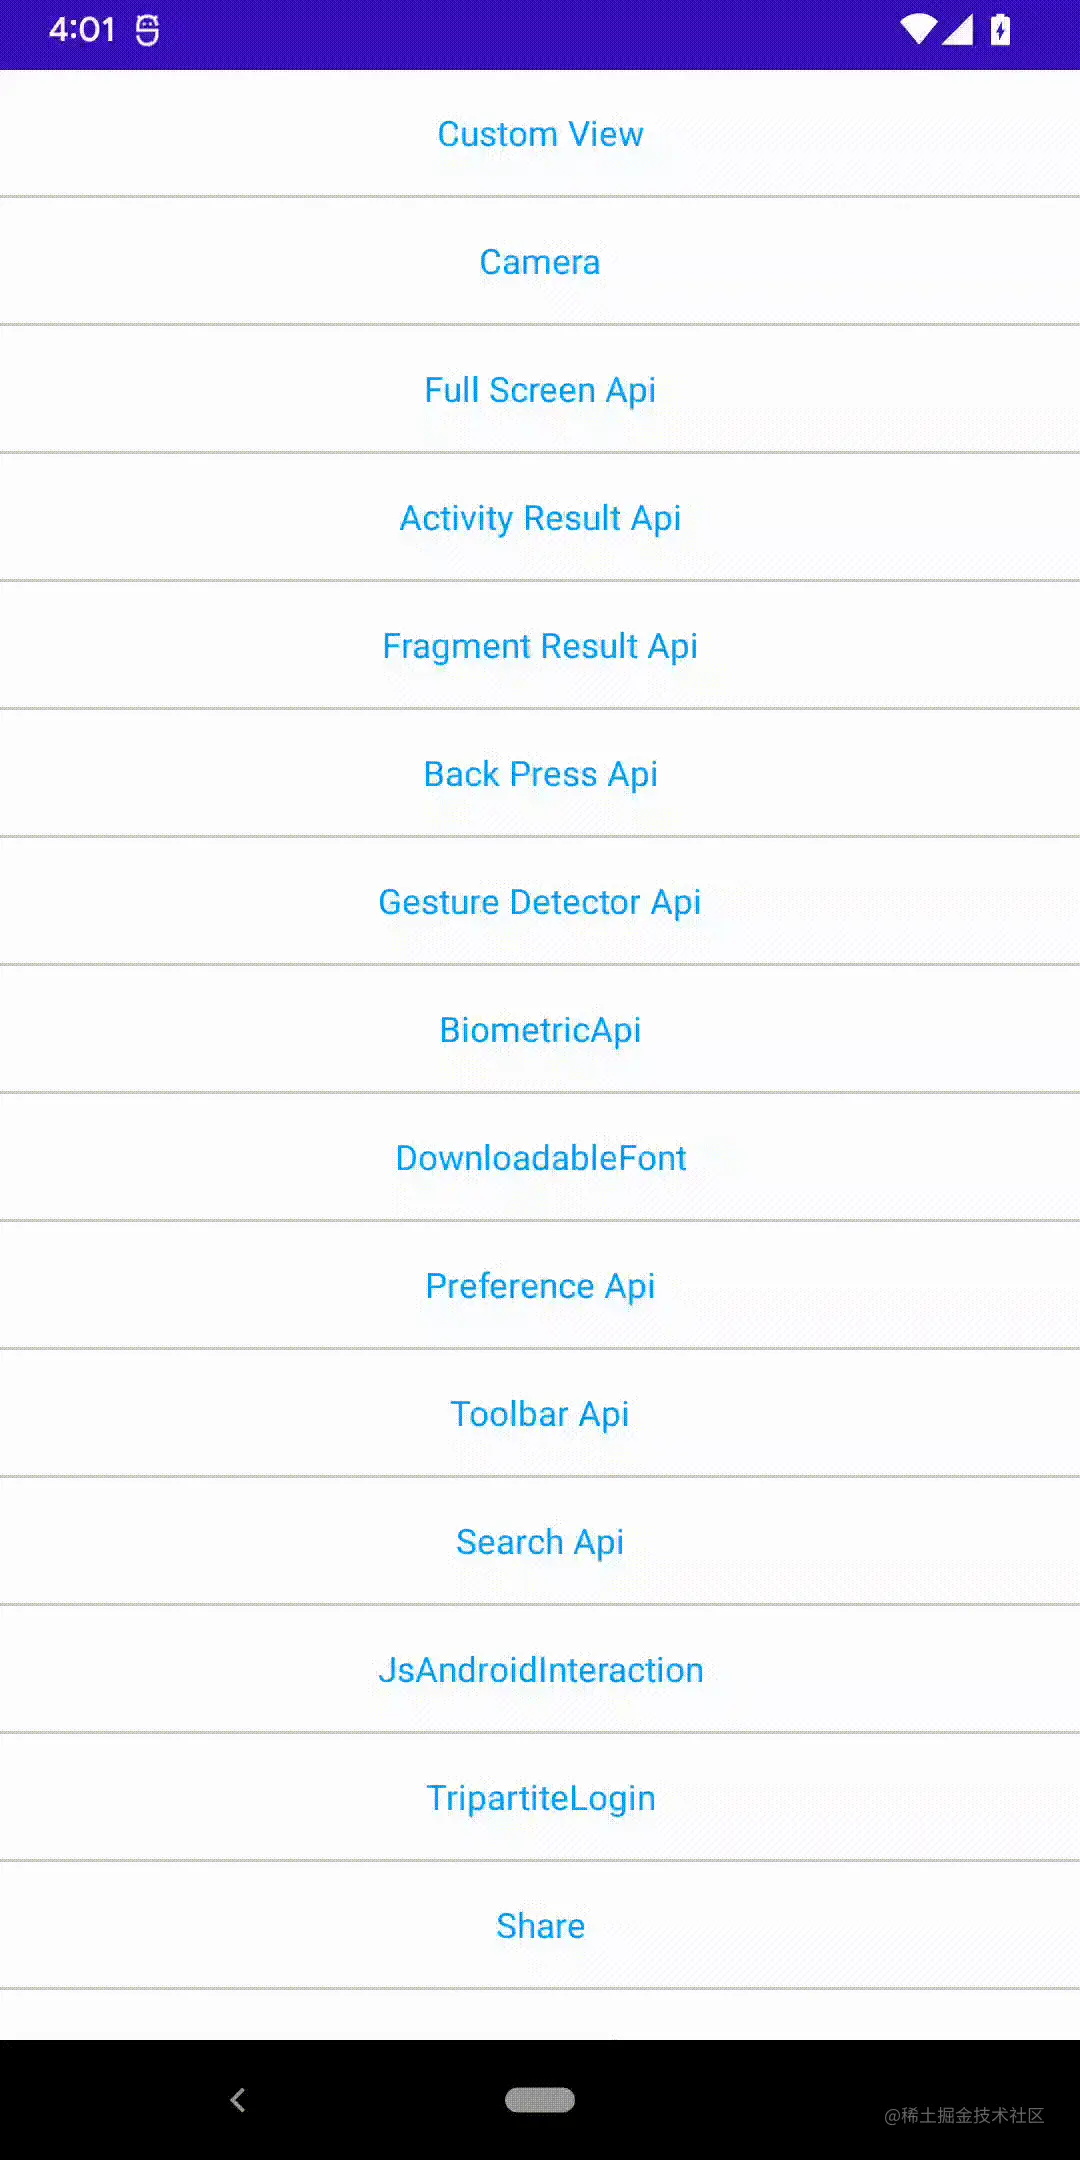Choose Toolbar Api entry
1080x2160 pixels.
click(x=540, y=1414)
